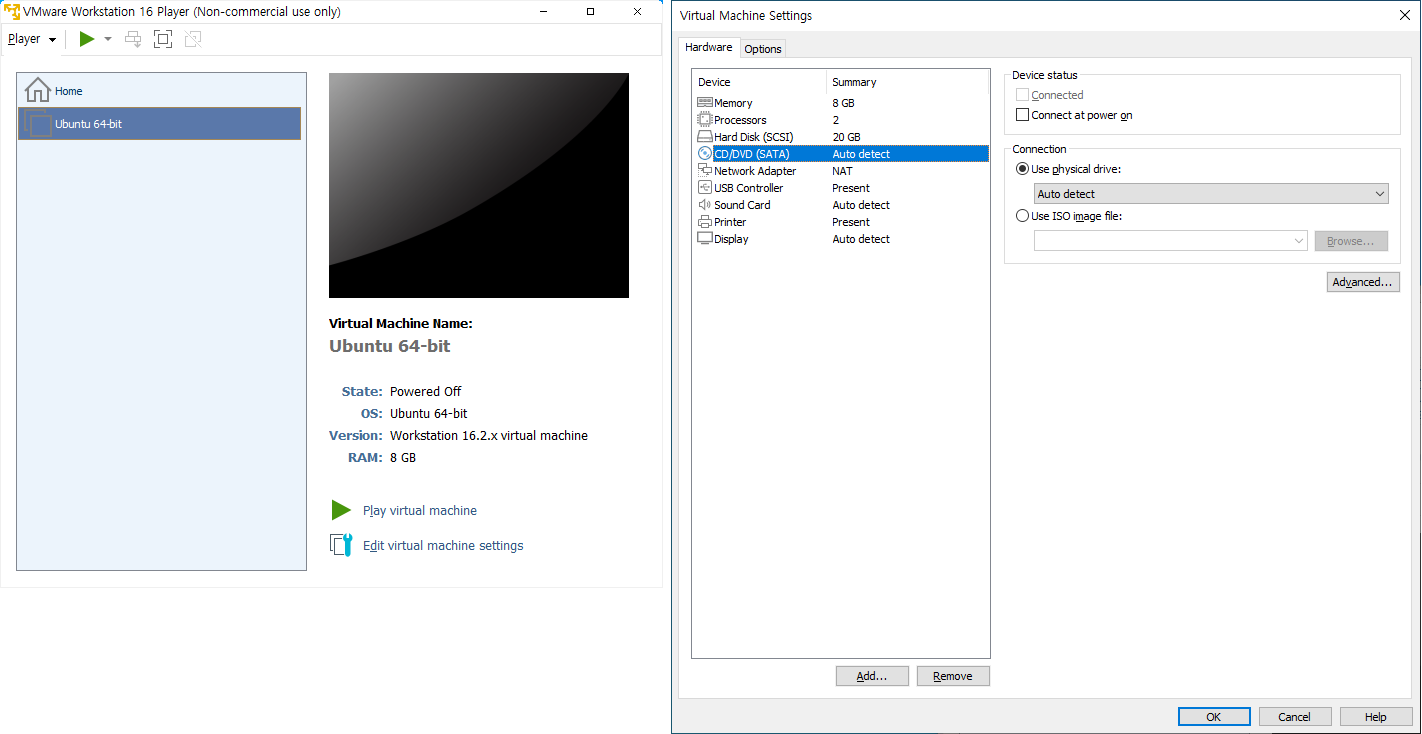Close the Virtual Machine Settings dialog
The width and height of the screenshot is (1422, 734).
(x=1403, y=15)
